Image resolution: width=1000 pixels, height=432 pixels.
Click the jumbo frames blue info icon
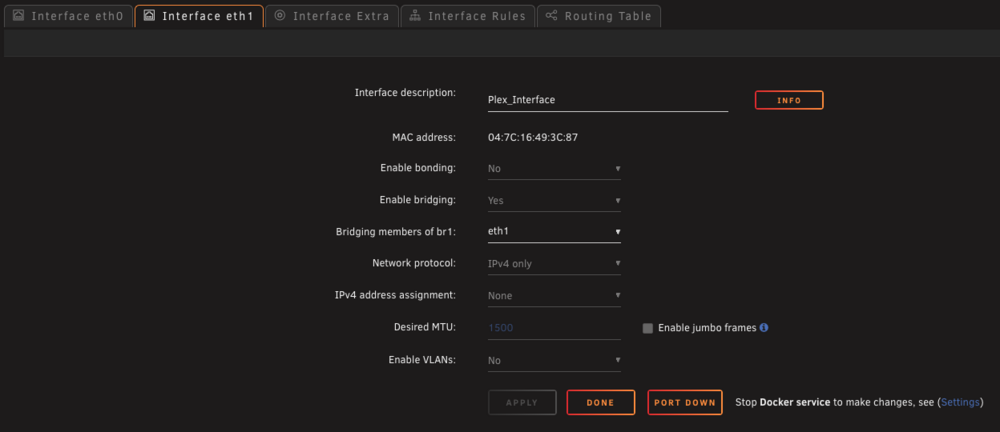click(x=763, y=327)
